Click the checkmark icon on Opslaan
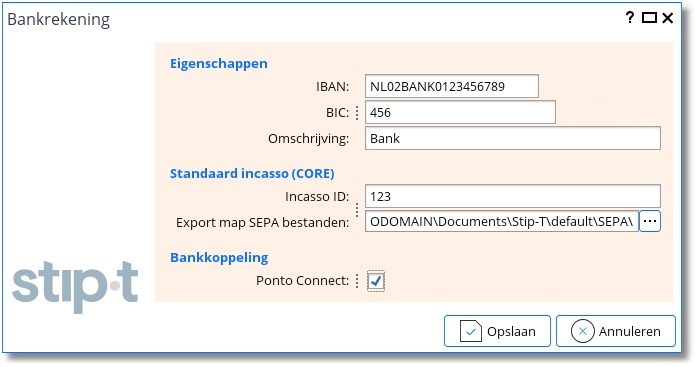The width and height of the screenshot is (696, 367). point(471,331)
